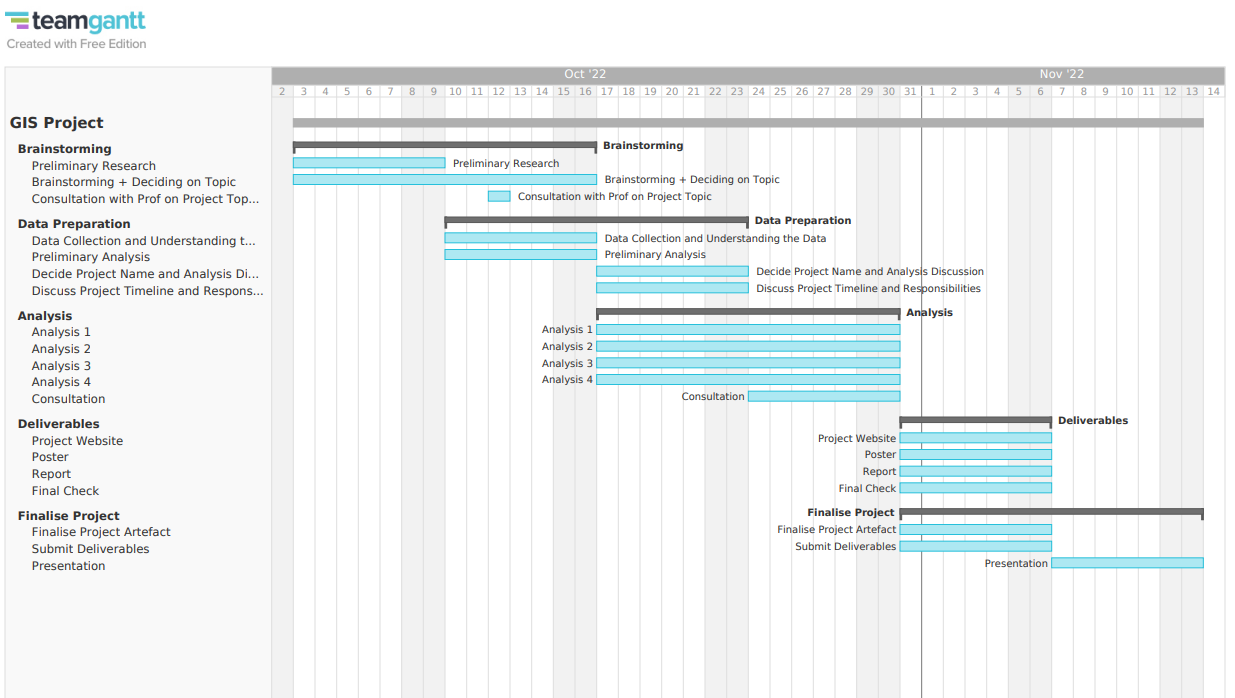Viewport: 1235px width, 698px height.
Task: Click Preliminary Research in the task list
Action: click(93, 166)
